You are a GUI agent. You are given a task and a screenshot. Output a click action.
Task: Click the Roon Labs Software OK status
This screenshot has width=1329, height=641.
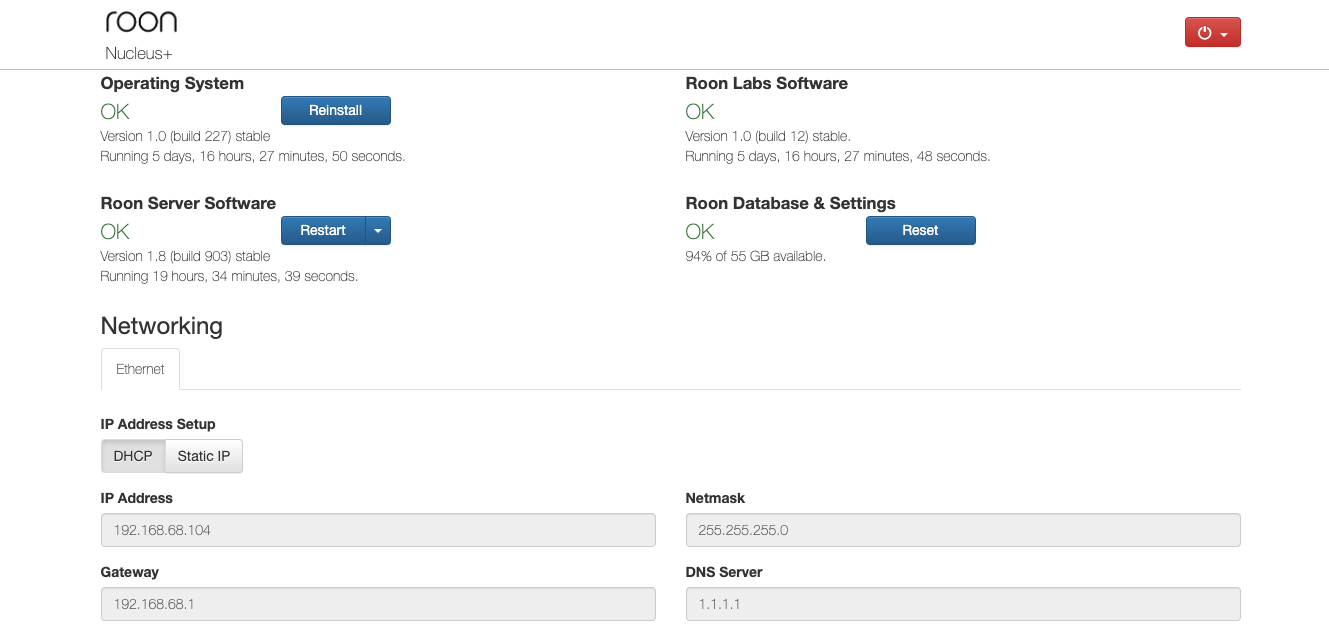point(700,111)
